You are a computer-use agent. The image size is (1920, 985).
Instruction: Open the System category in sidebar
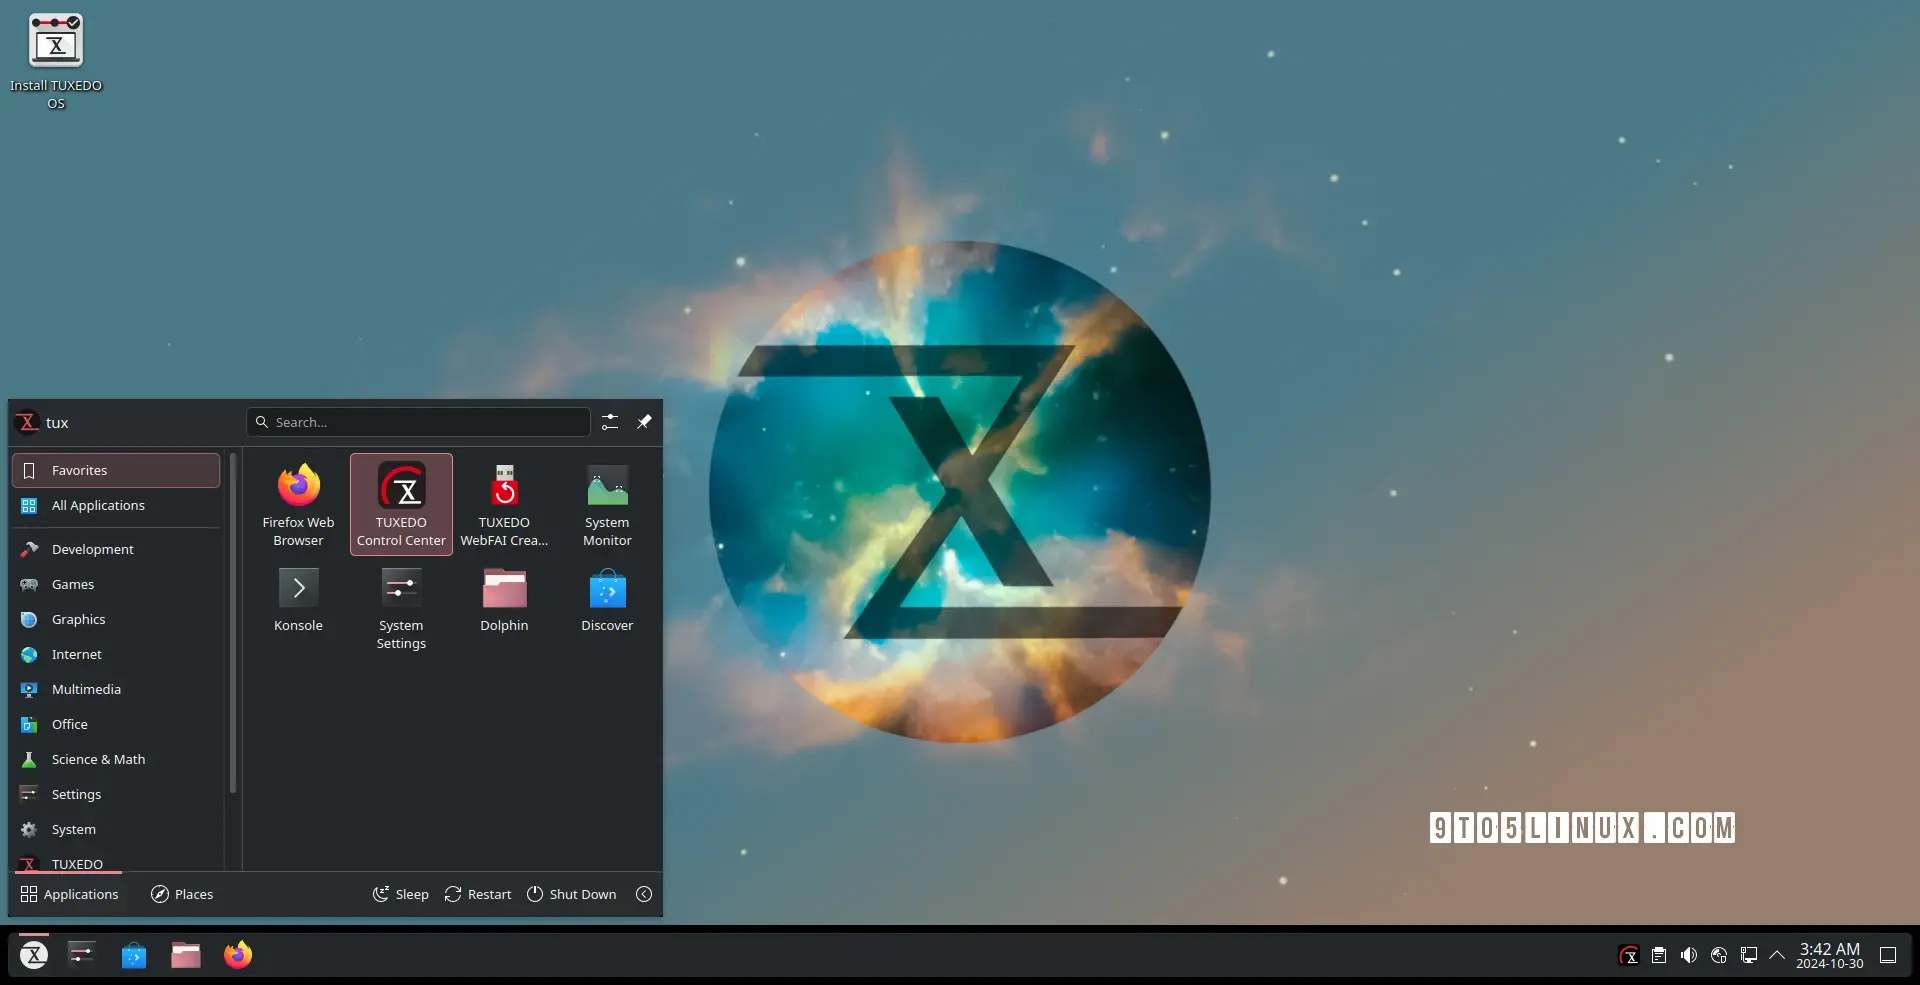tap(116, 829)
